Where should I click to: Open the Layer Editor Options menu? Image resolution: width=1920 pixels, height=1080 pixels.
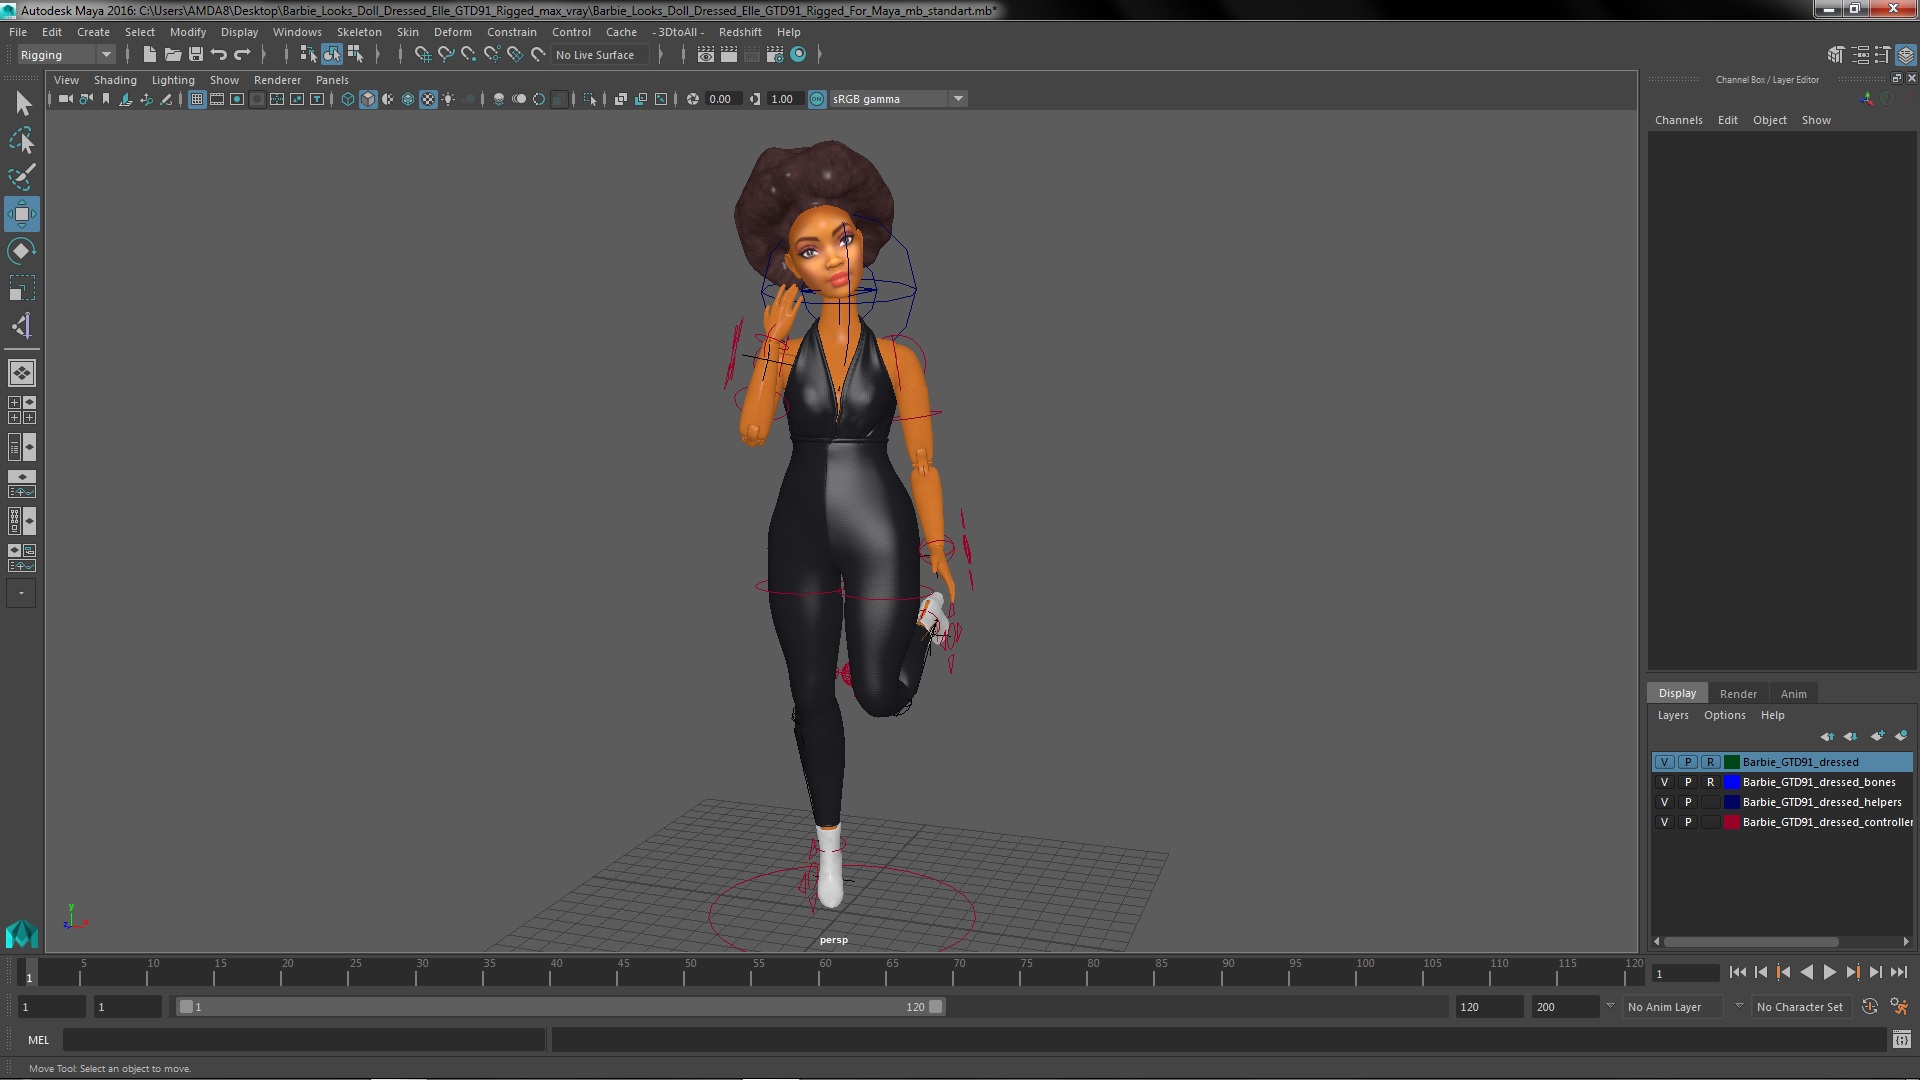1725,715
